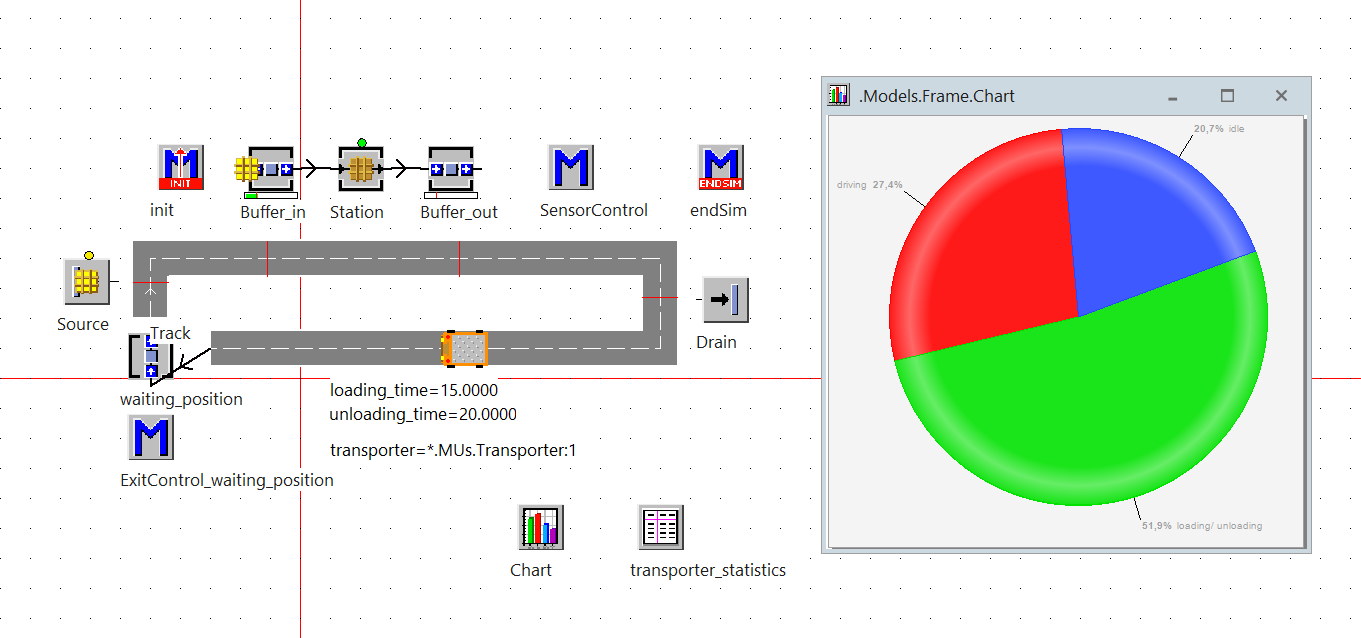The height and width of the screenshot is (638, 1361).
Task: Open the Chart object icon
Action: pyautogui.click(x=541, y=527)
